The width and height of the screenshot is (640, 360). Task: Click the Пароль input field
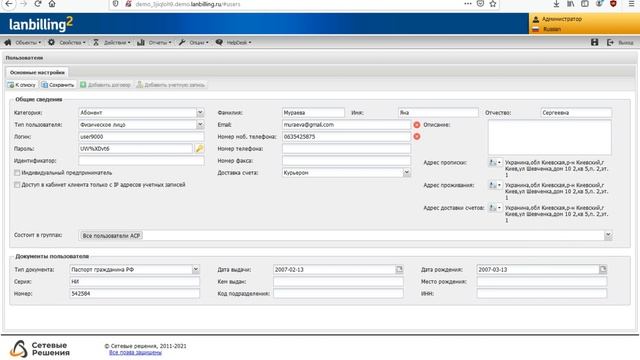[x=136, y=149]
